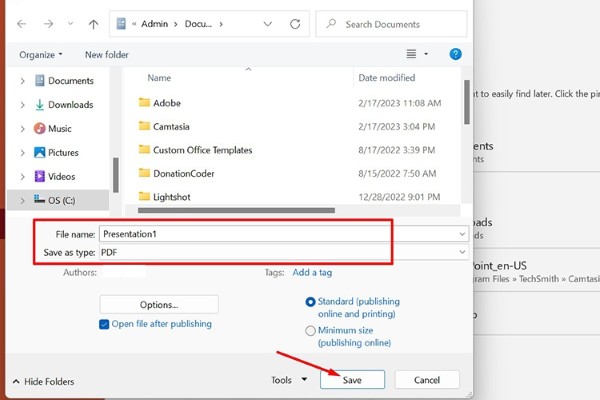
Task: Select the Lightshot folder
Action: [x=174, y=197]
